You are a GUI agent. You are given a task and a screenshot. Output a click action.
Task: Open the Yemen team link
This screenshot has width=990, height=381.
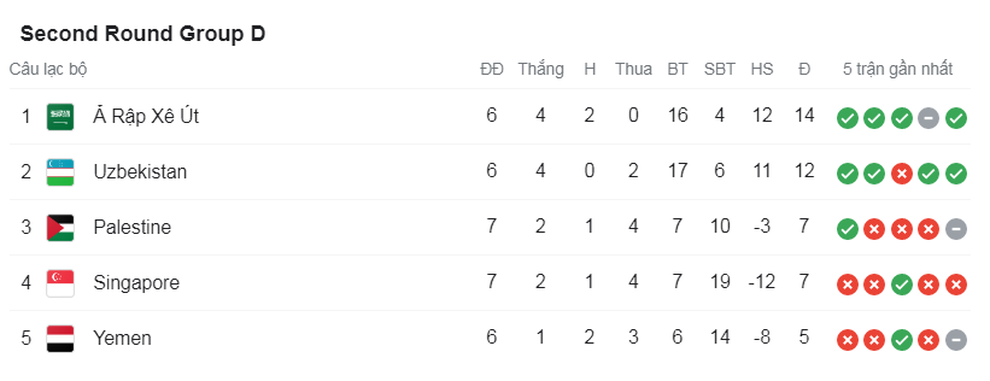tap(122, 339)
